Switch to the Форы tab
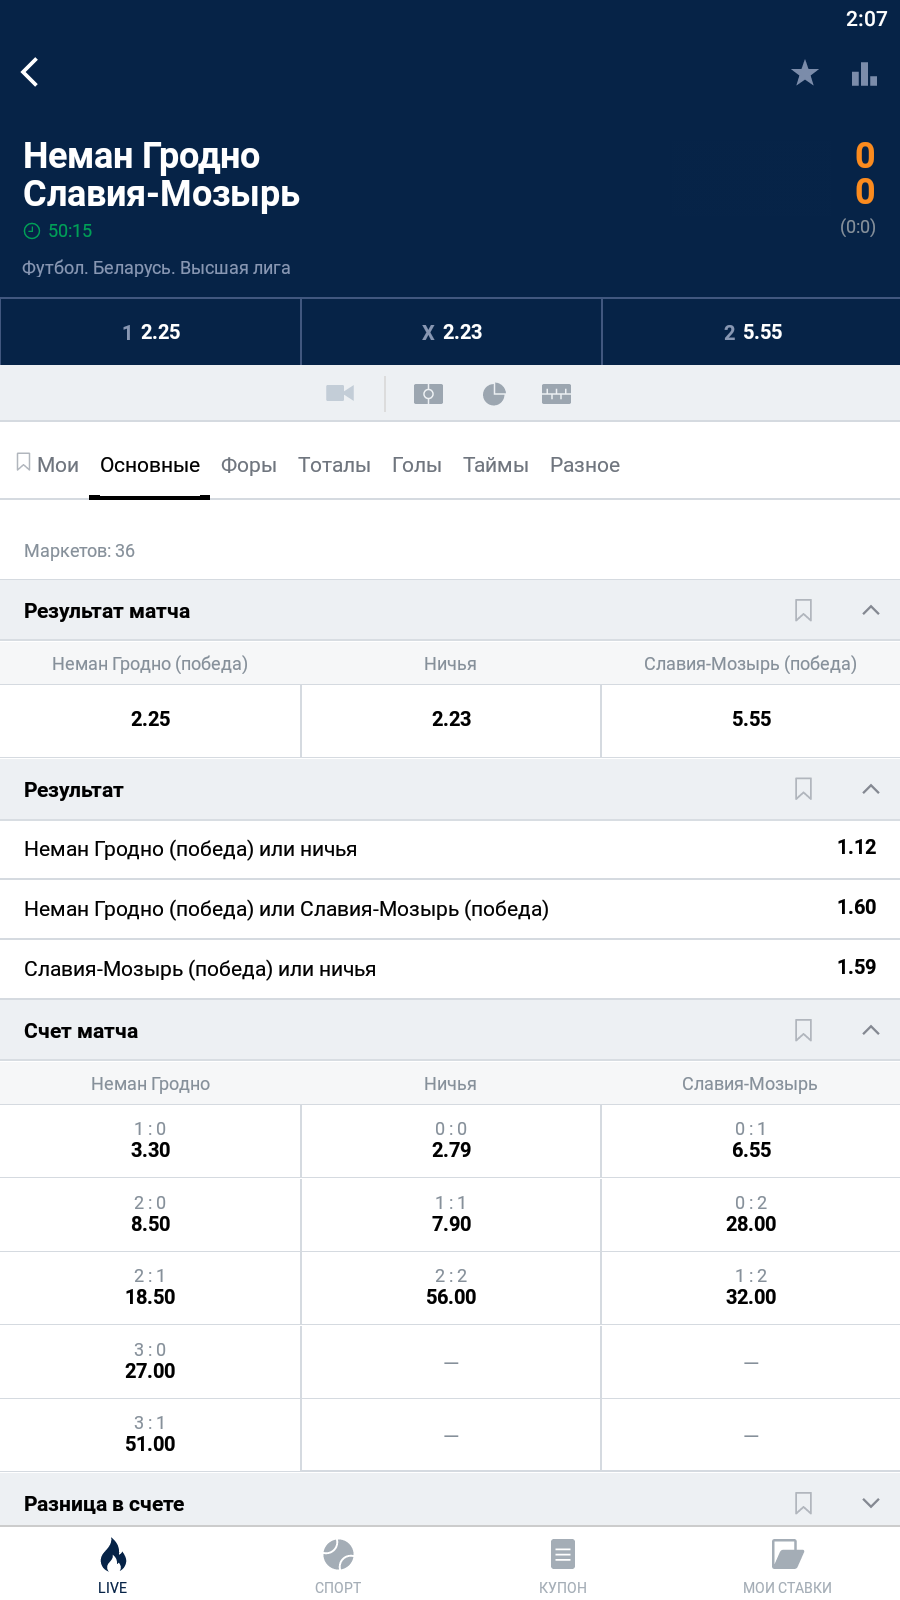Image resolution: width=900 pixels, height=1600 pixels. (248, 465)
